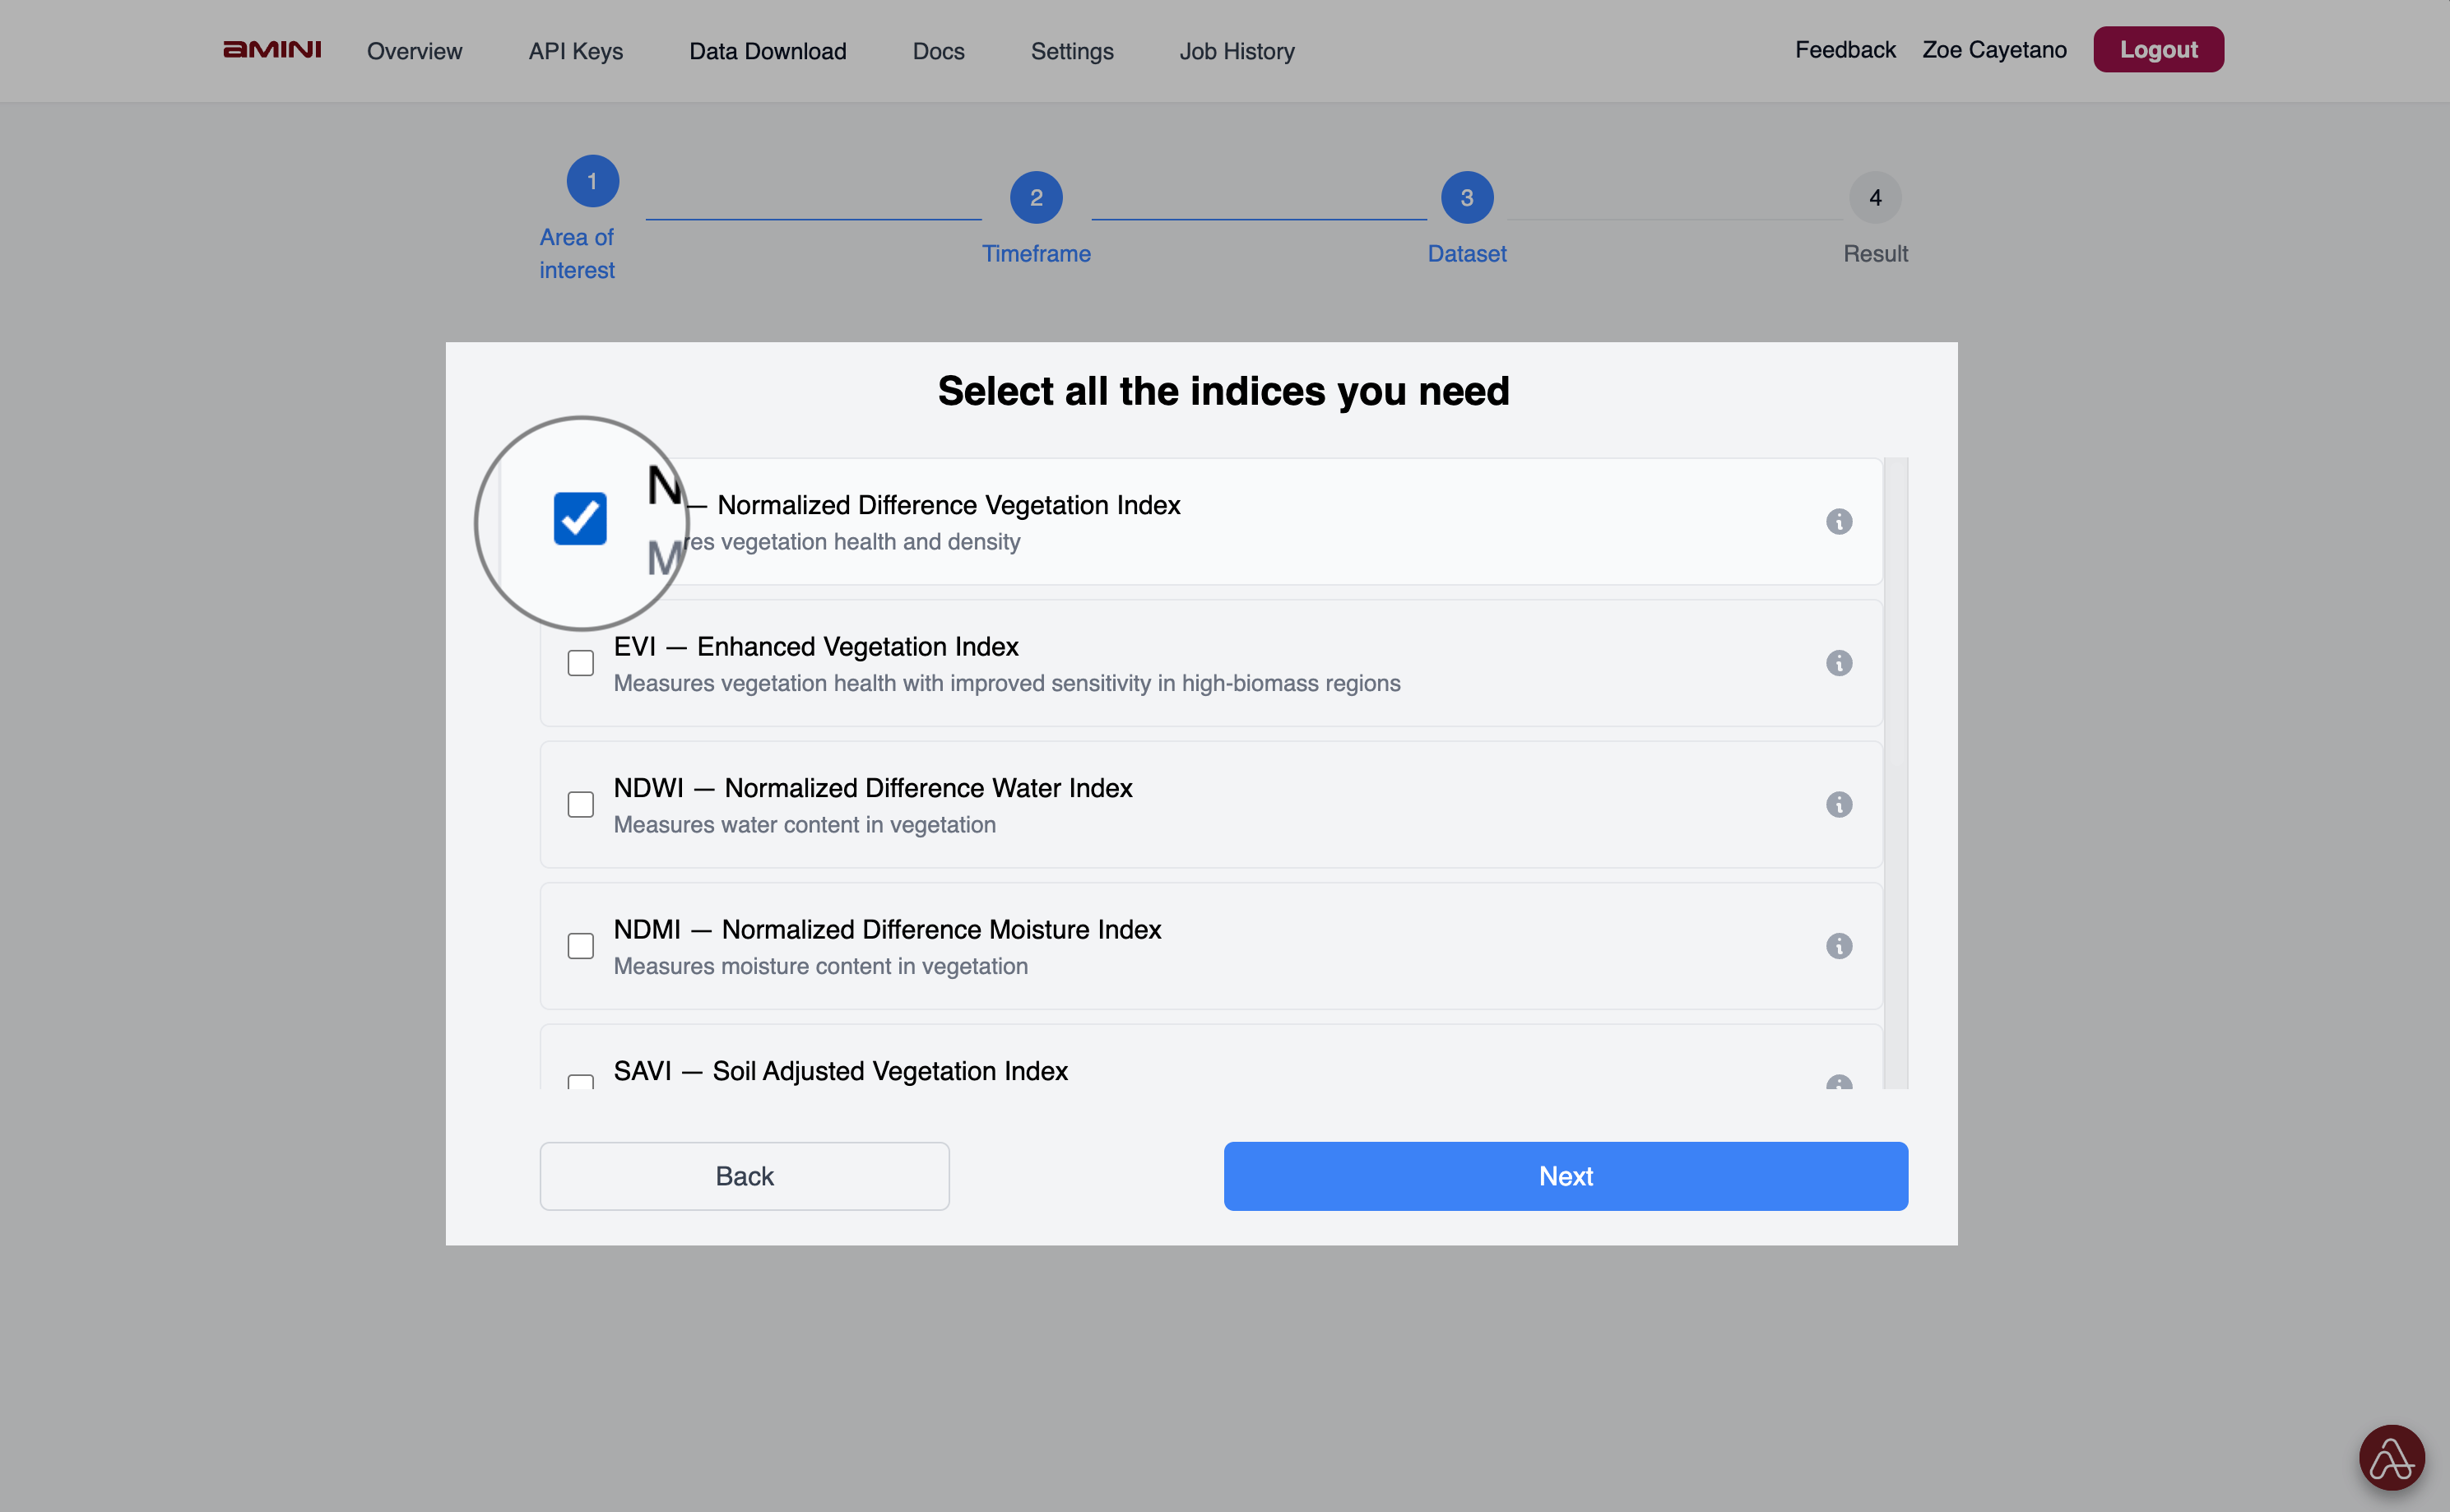The width and height of the screenshot is (2450, 1512).
Task: Select step 3 Dataset circle
Action: tap(1467, 198)
